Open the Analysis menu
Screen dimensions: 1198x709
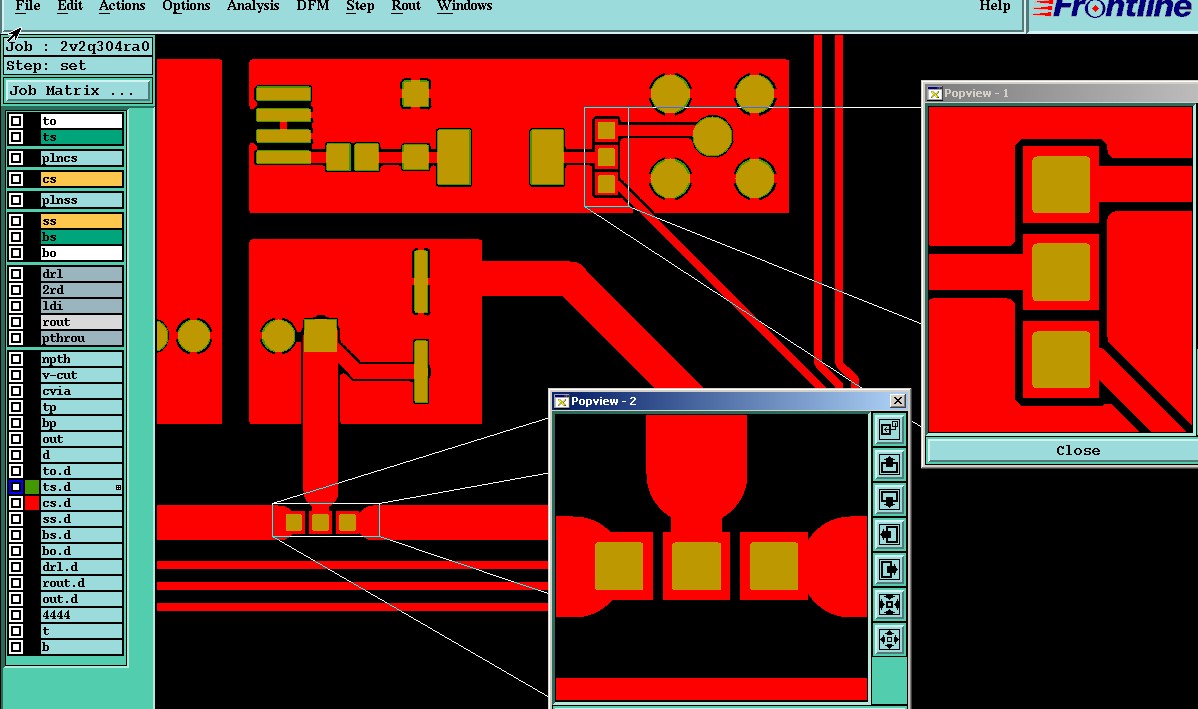[x=253, y=6]
